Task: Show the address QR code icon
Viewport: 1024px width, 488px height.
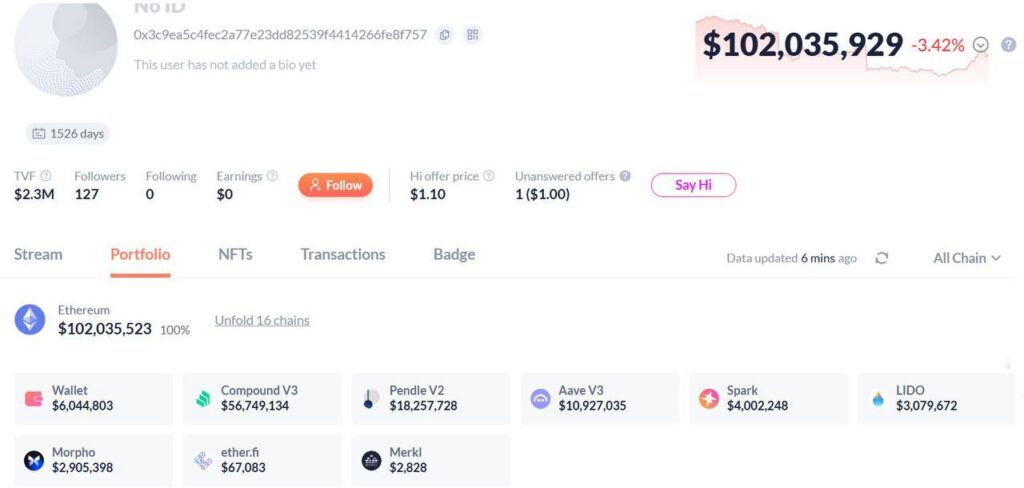Action: (473, 35)
